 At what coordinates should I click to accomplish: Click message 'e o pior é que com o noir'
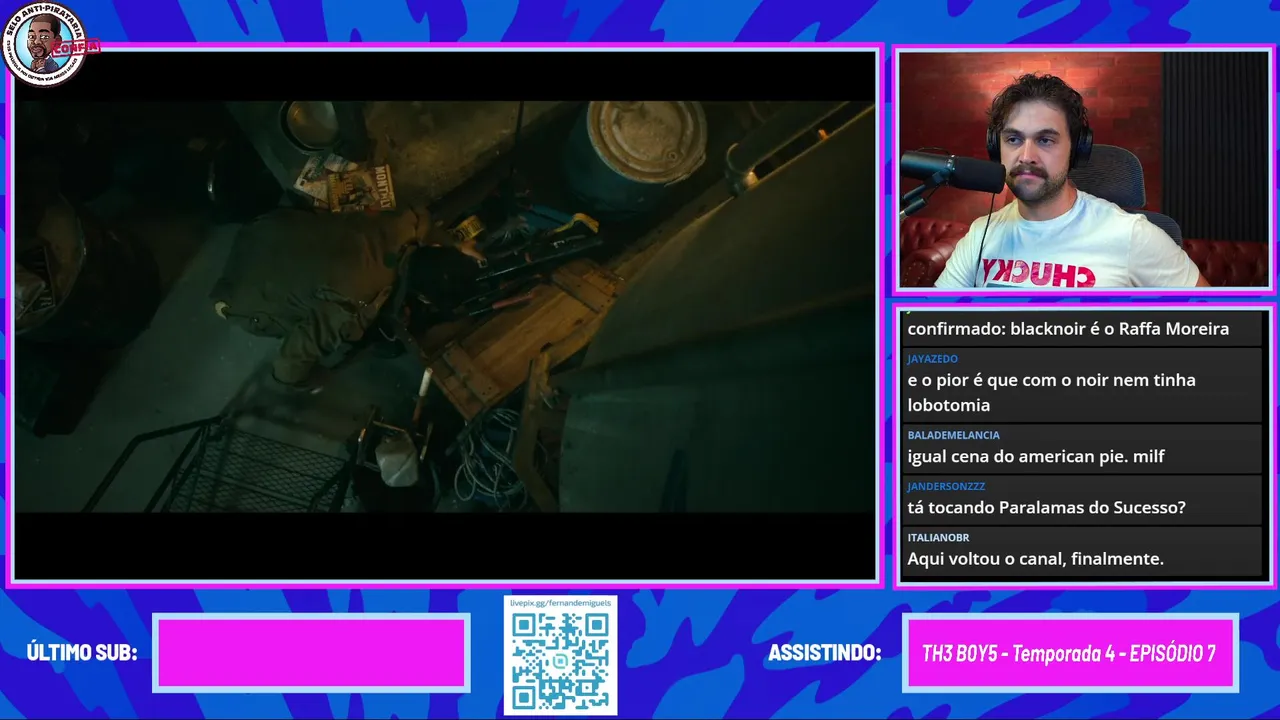[1051, 392]
